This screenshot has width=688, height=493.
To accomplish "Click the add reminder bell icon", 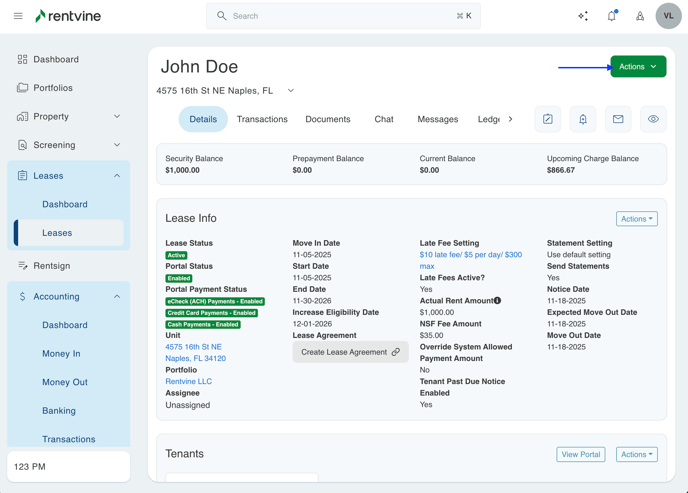I will pos(583,119).
